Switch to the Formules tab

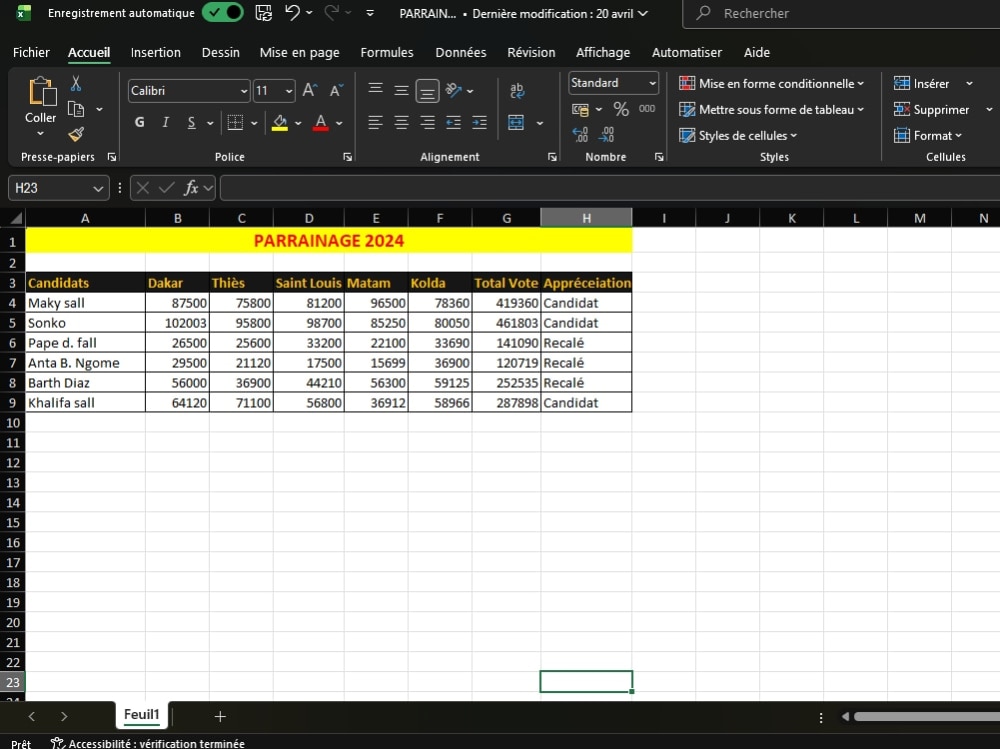[x=386, y=52]
